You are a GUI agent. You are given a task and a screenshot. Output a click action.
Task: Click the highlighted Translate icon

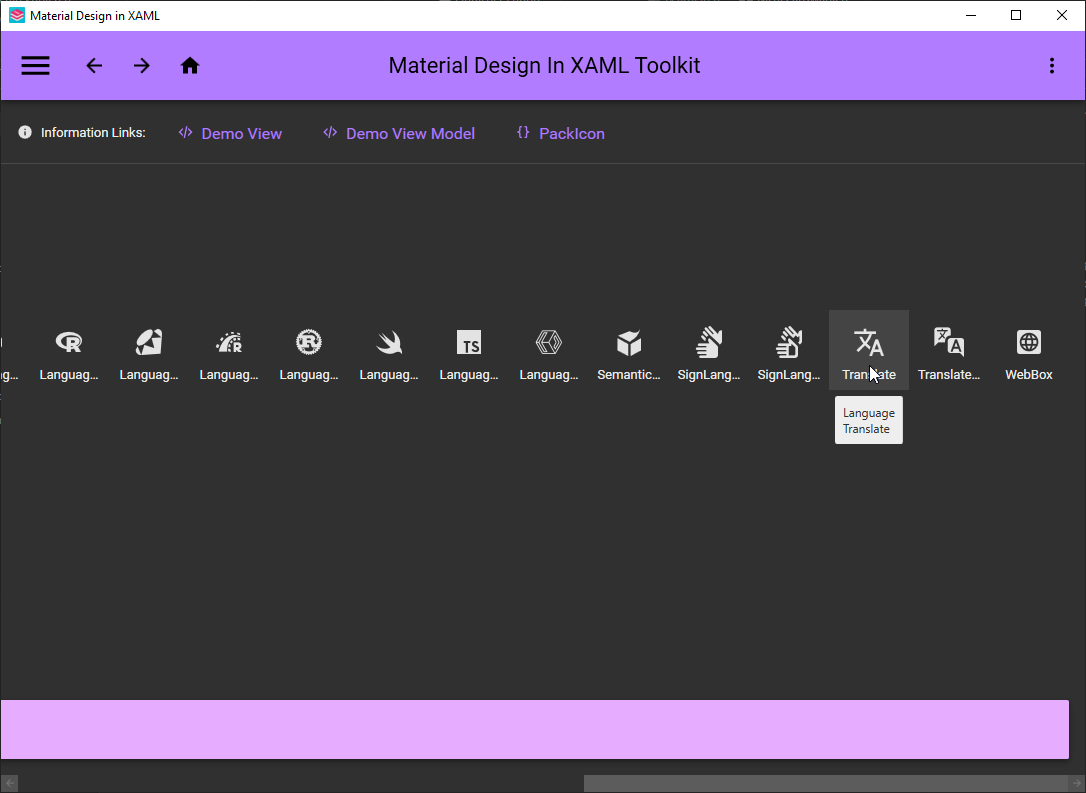pyautogui.click(x=868, y=343)
